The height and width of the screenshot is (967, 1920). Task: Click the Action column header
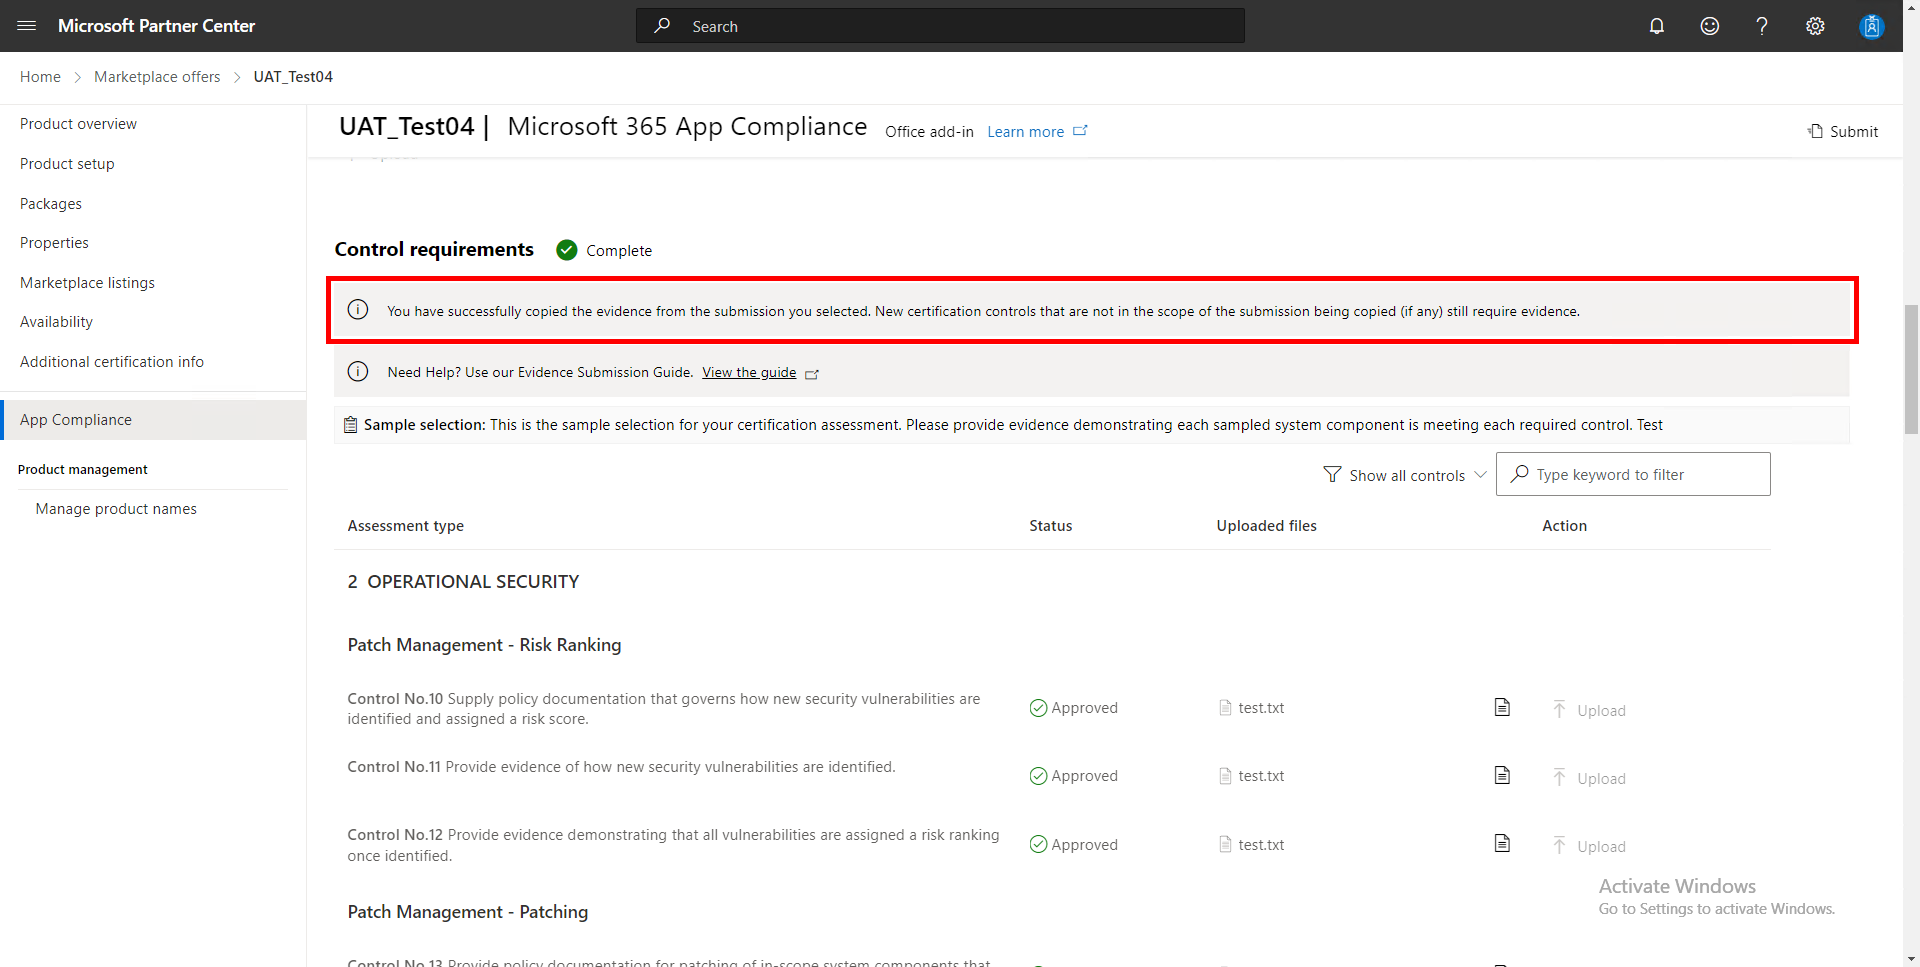pyautogui.click(x=1564, y=526)
